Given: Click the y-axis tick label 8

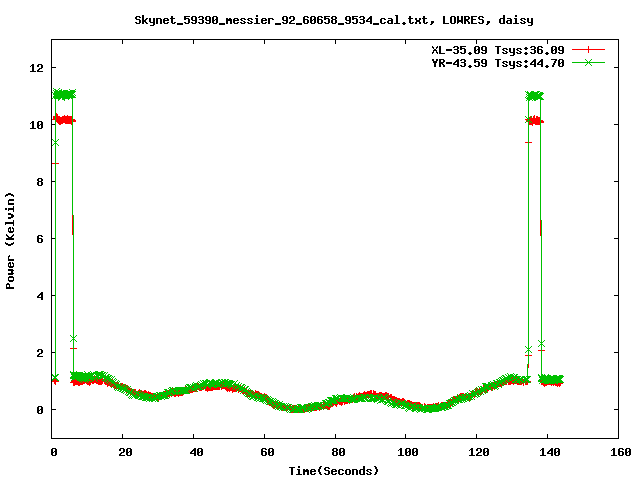Looking at the screenshot, I should tap(40, 182).
